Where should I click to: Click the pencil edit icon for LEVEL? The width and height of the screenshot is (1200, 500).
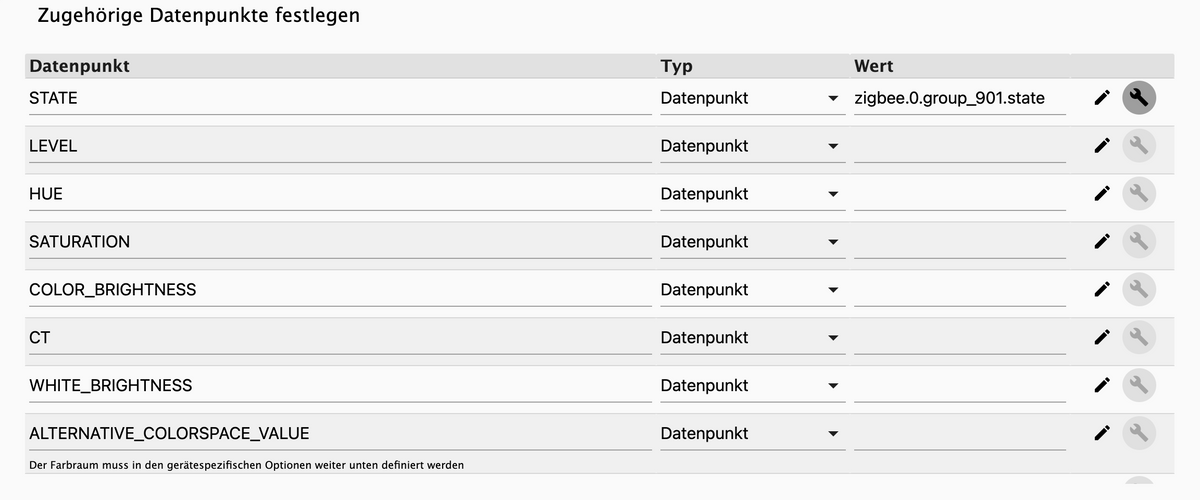tap(1102, 146)
